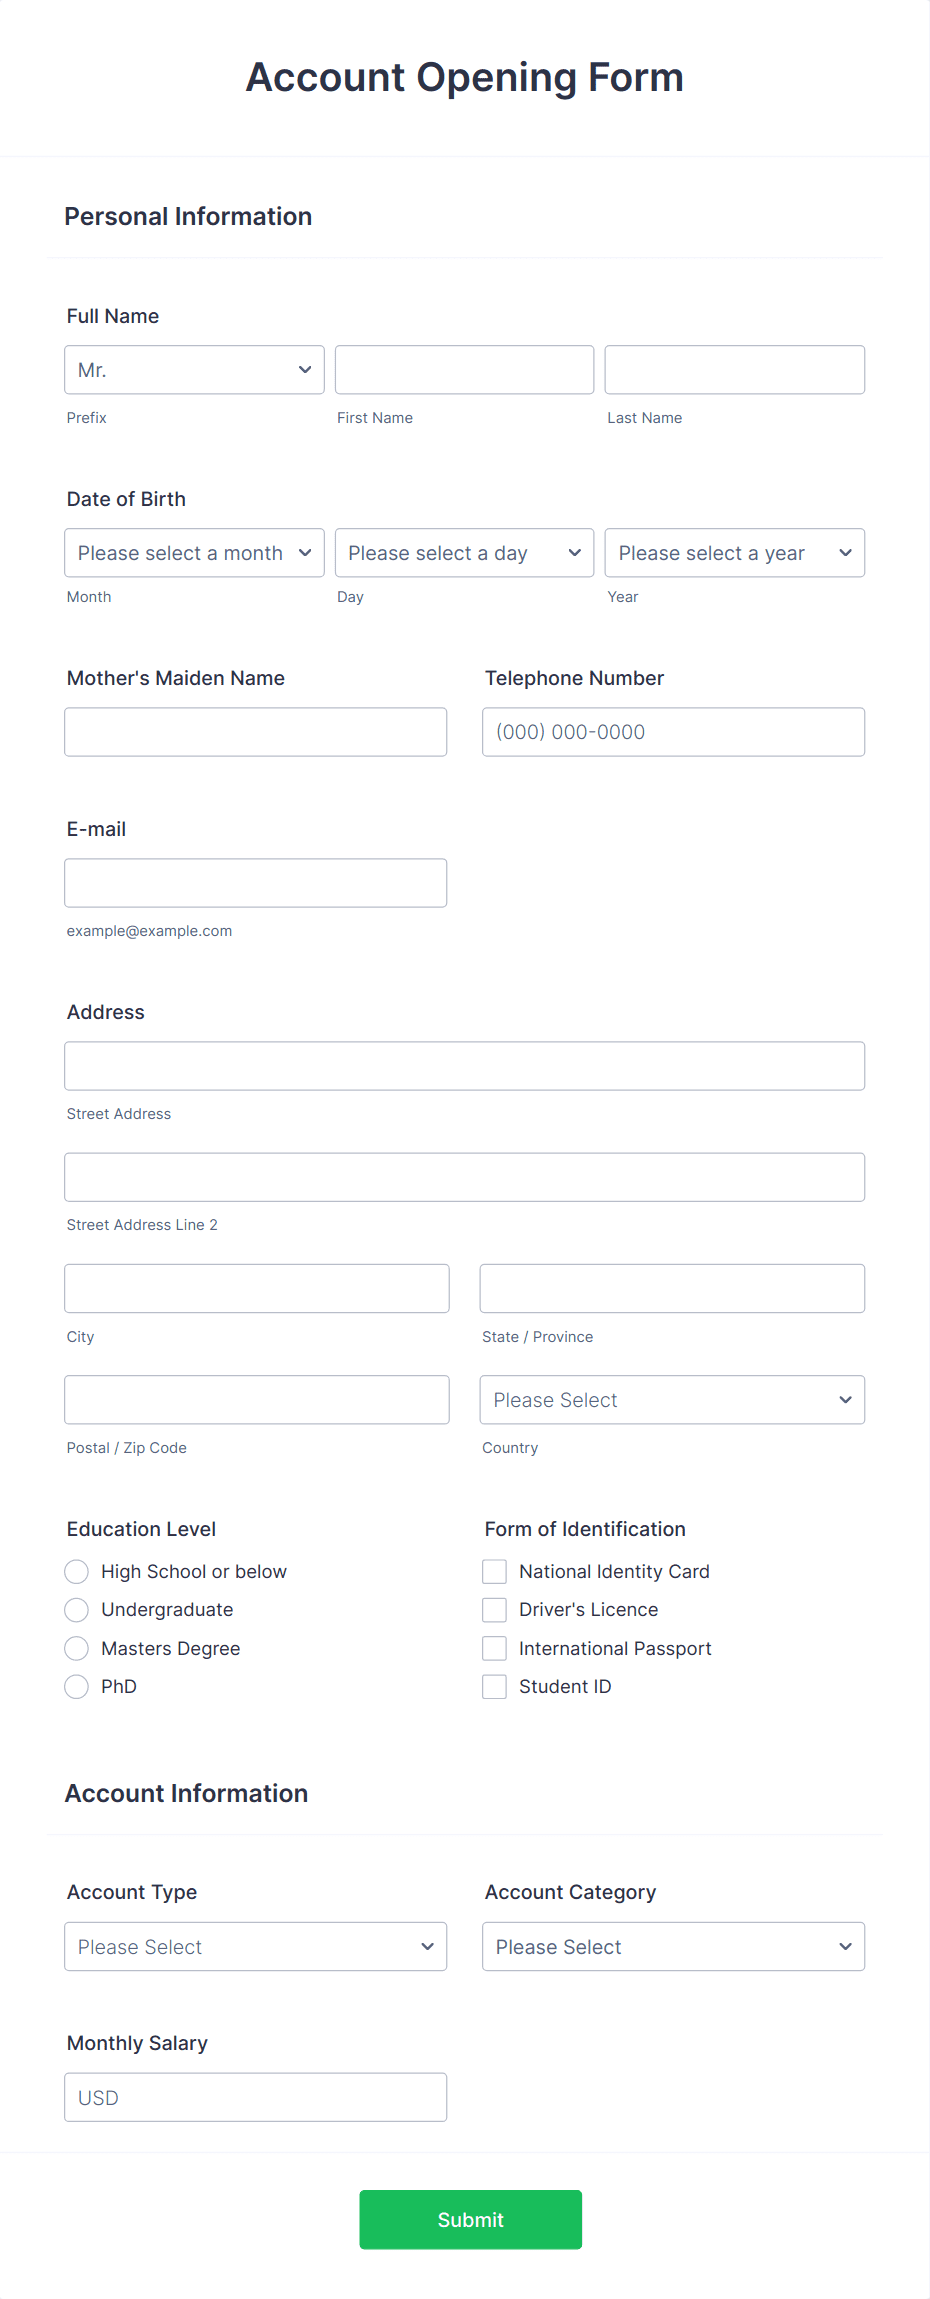Open the birth Day dropdown
Screen dimensions: 930x2299
(463, 552)
